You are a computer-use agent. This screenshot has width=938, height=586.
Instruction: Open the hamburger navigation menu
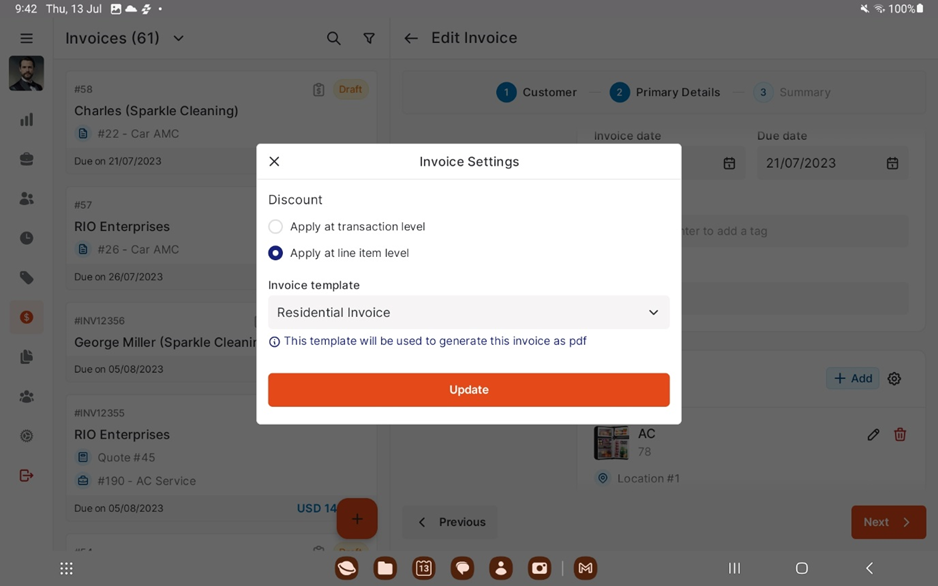point(26,38)
